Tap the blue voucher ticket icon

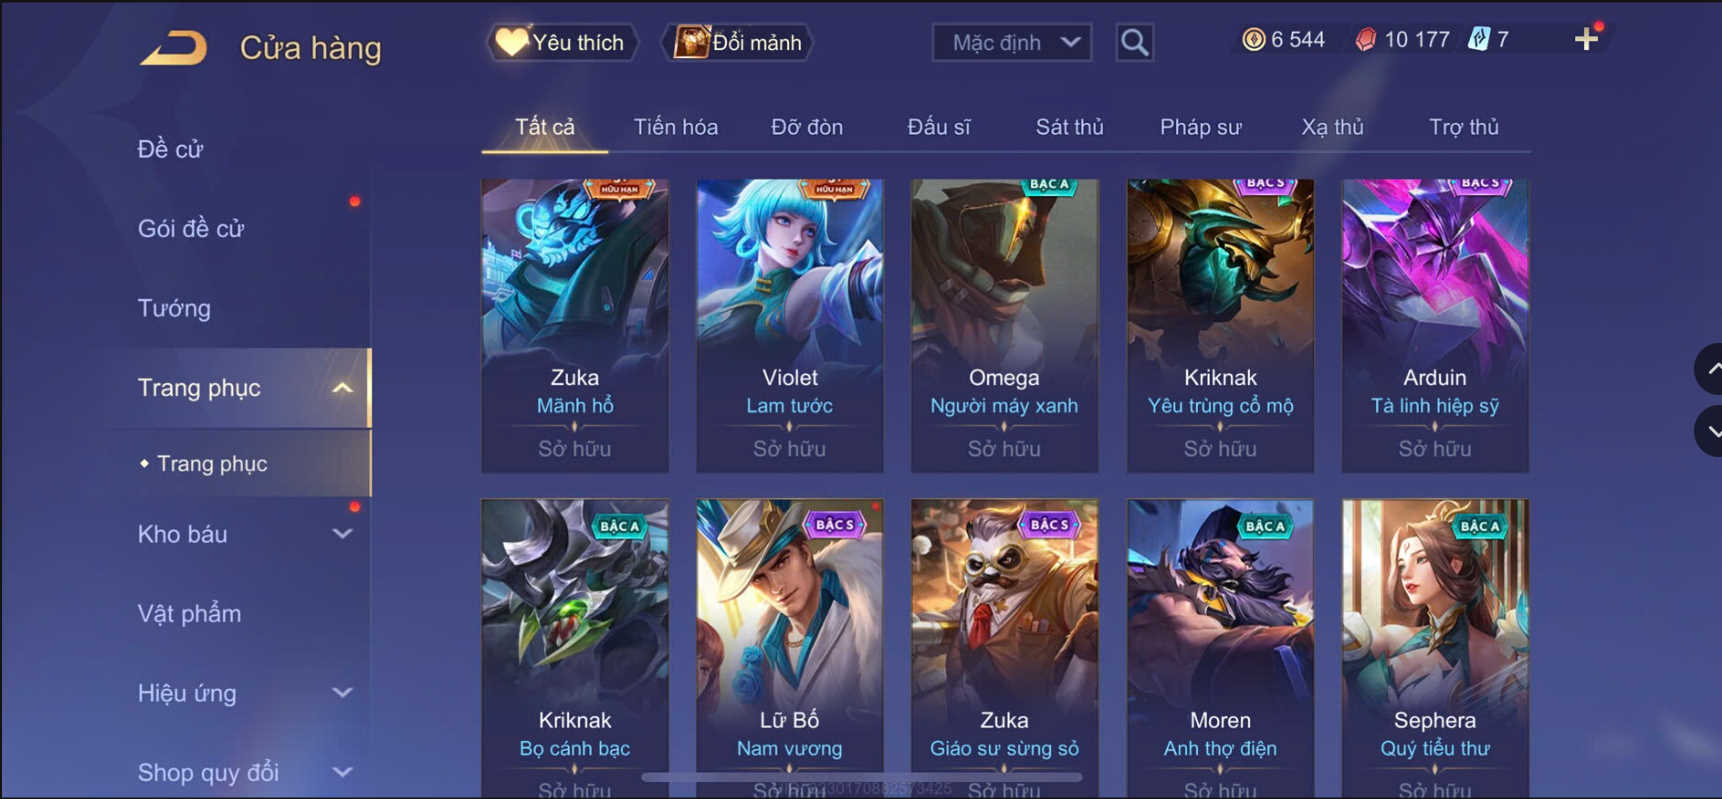click(x=1478, y=39)
